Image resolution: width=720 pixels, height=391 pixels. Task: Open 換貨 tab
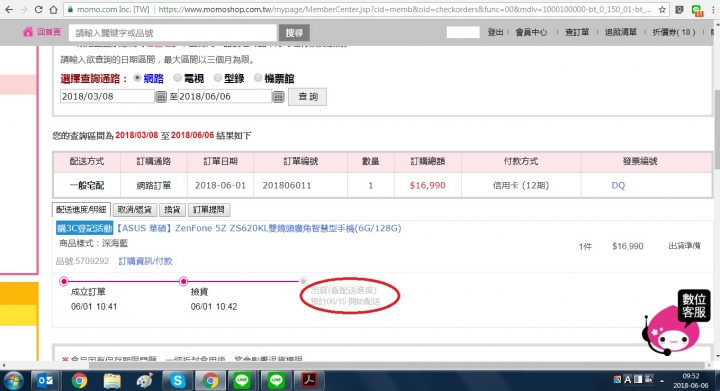point(172,210)
